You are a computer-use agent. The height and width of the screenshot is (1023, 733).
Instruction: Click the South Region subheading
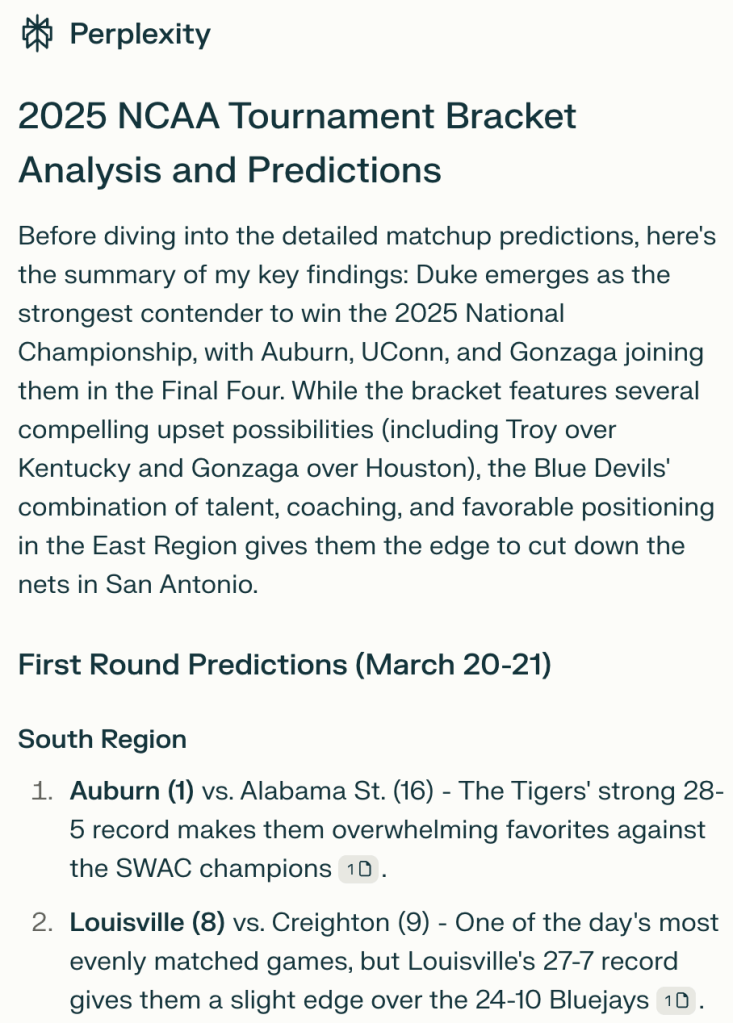coord(102,740)
